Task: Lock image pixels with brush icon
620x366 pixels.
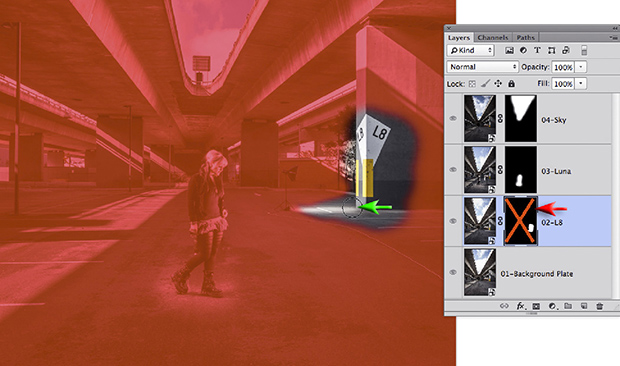Action: [486, 83]
